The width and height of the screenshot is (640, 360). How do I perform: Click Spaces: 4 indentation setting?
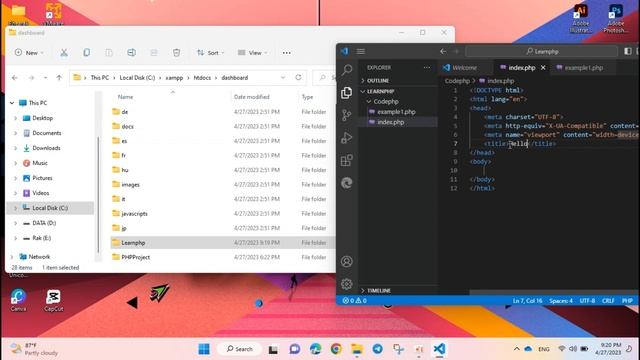561,301
